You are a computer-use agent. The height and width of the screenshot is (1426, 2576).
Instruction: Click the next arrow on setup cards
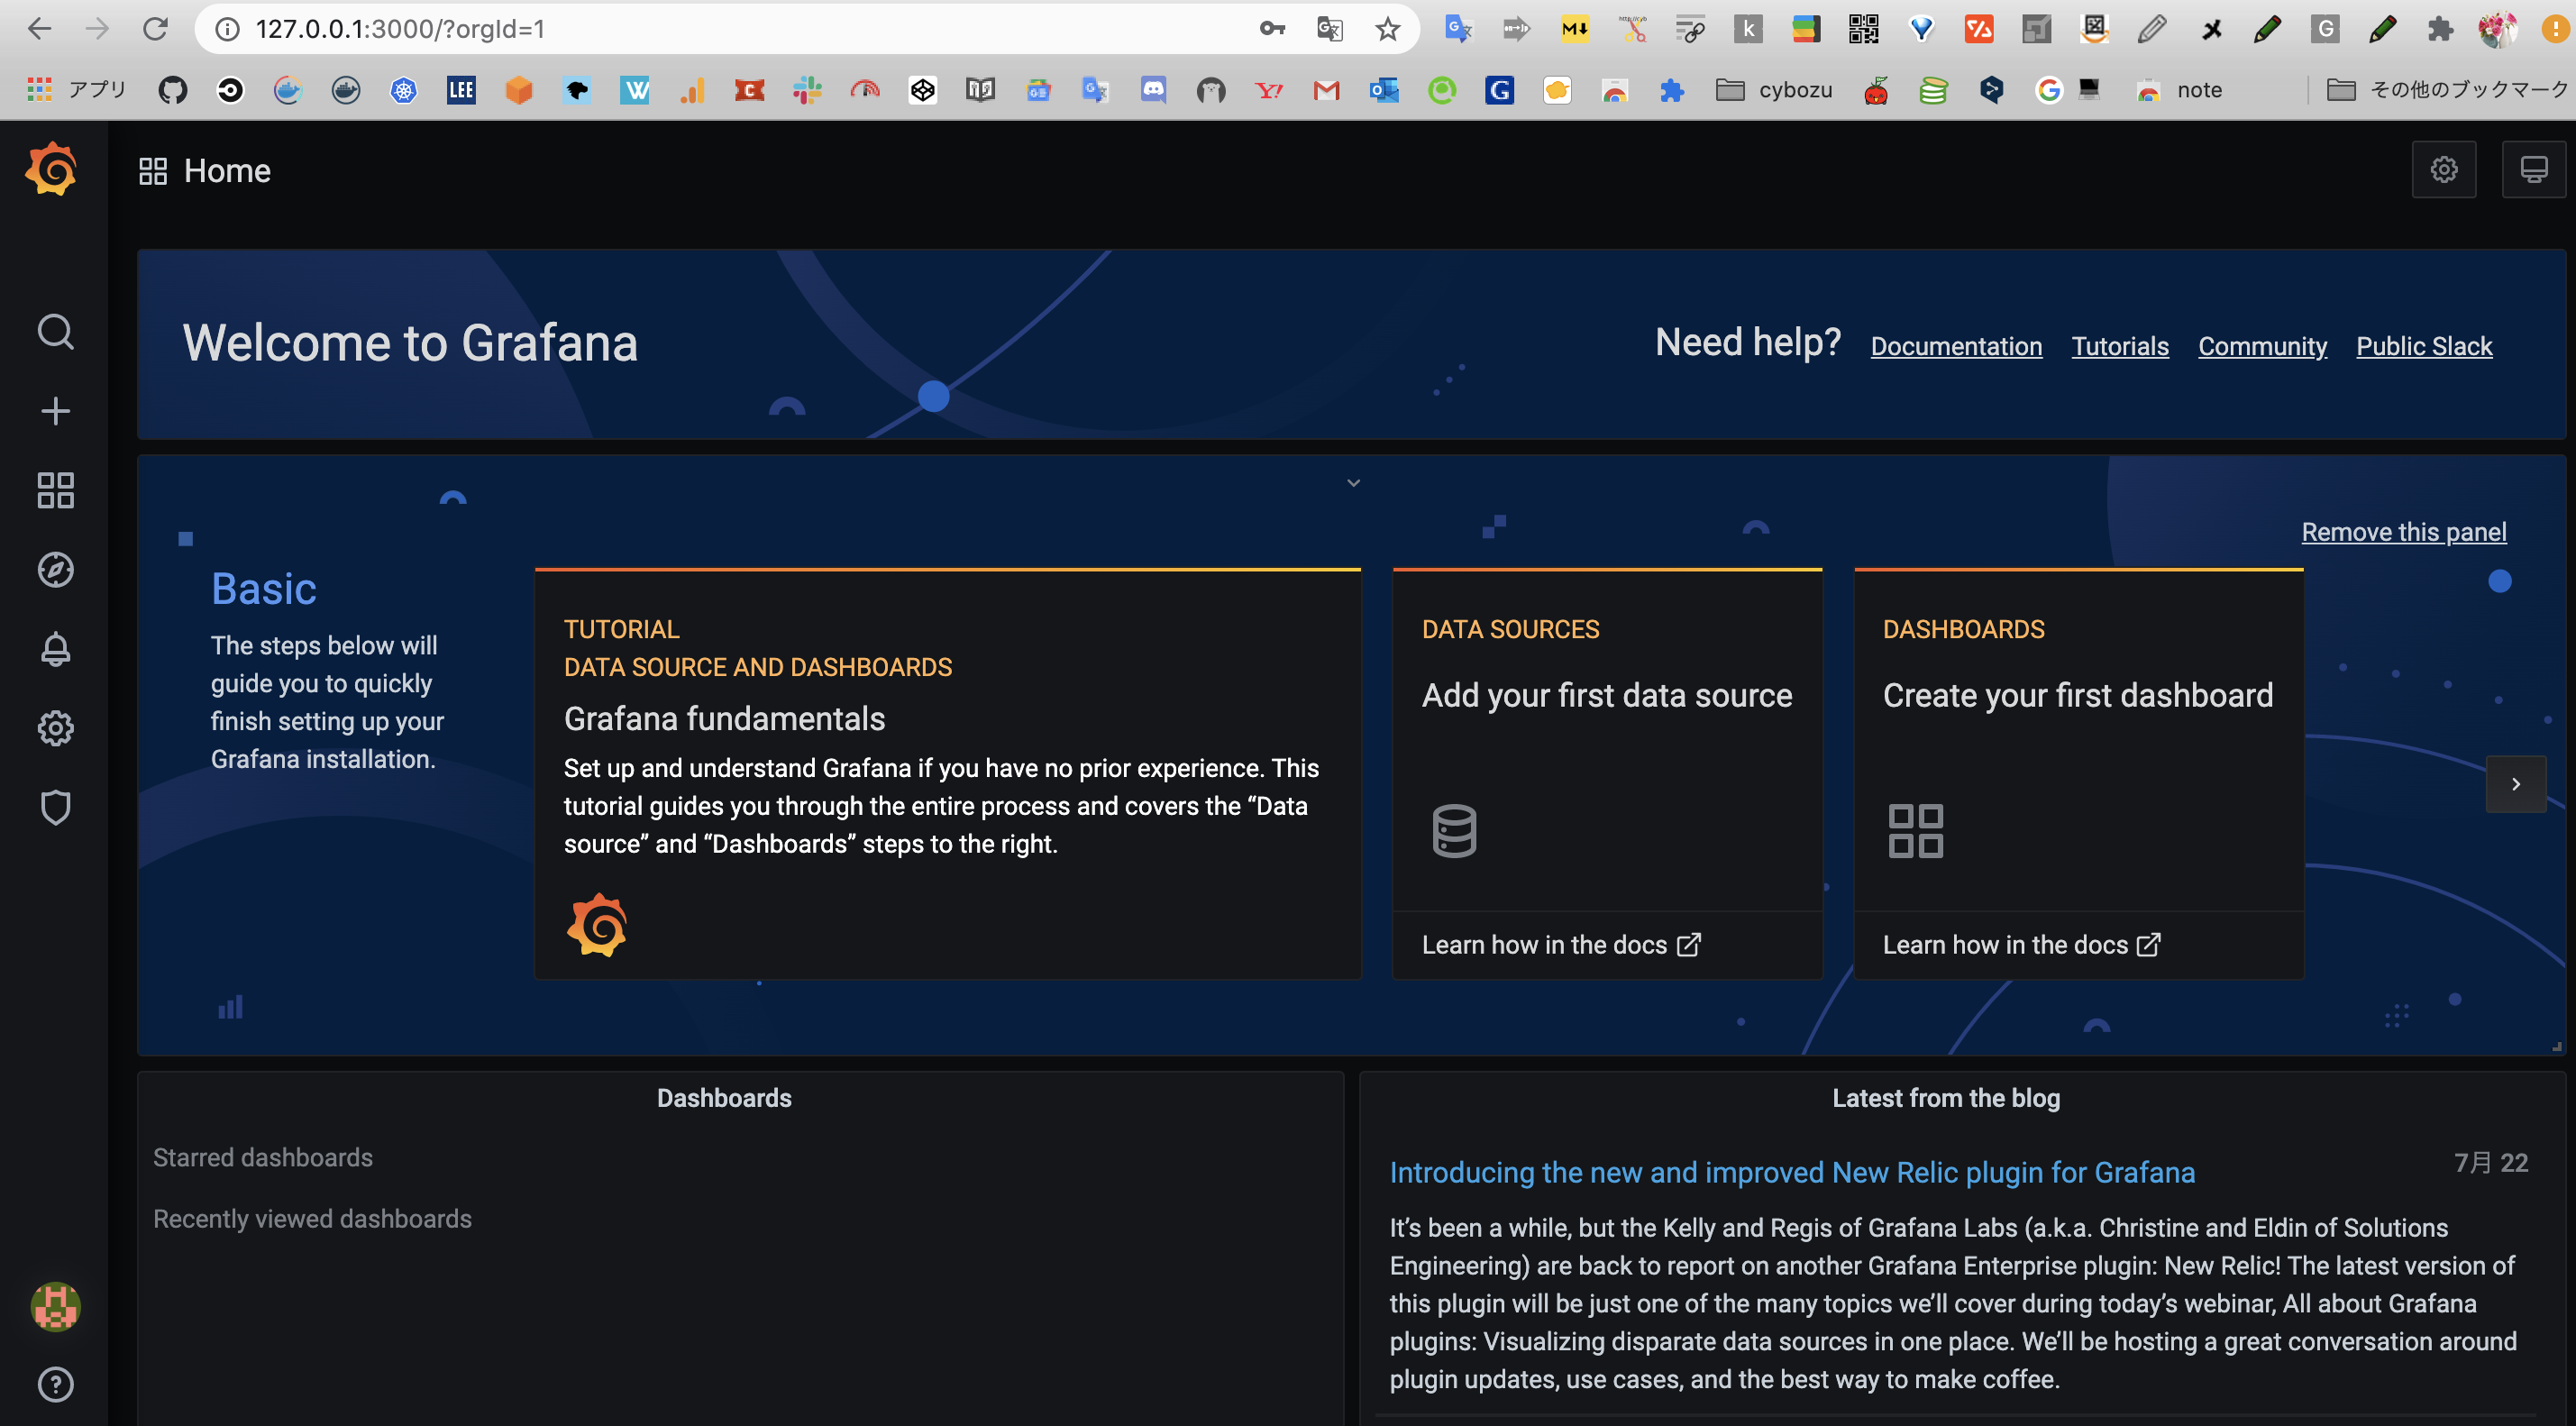click(2515, 784)
